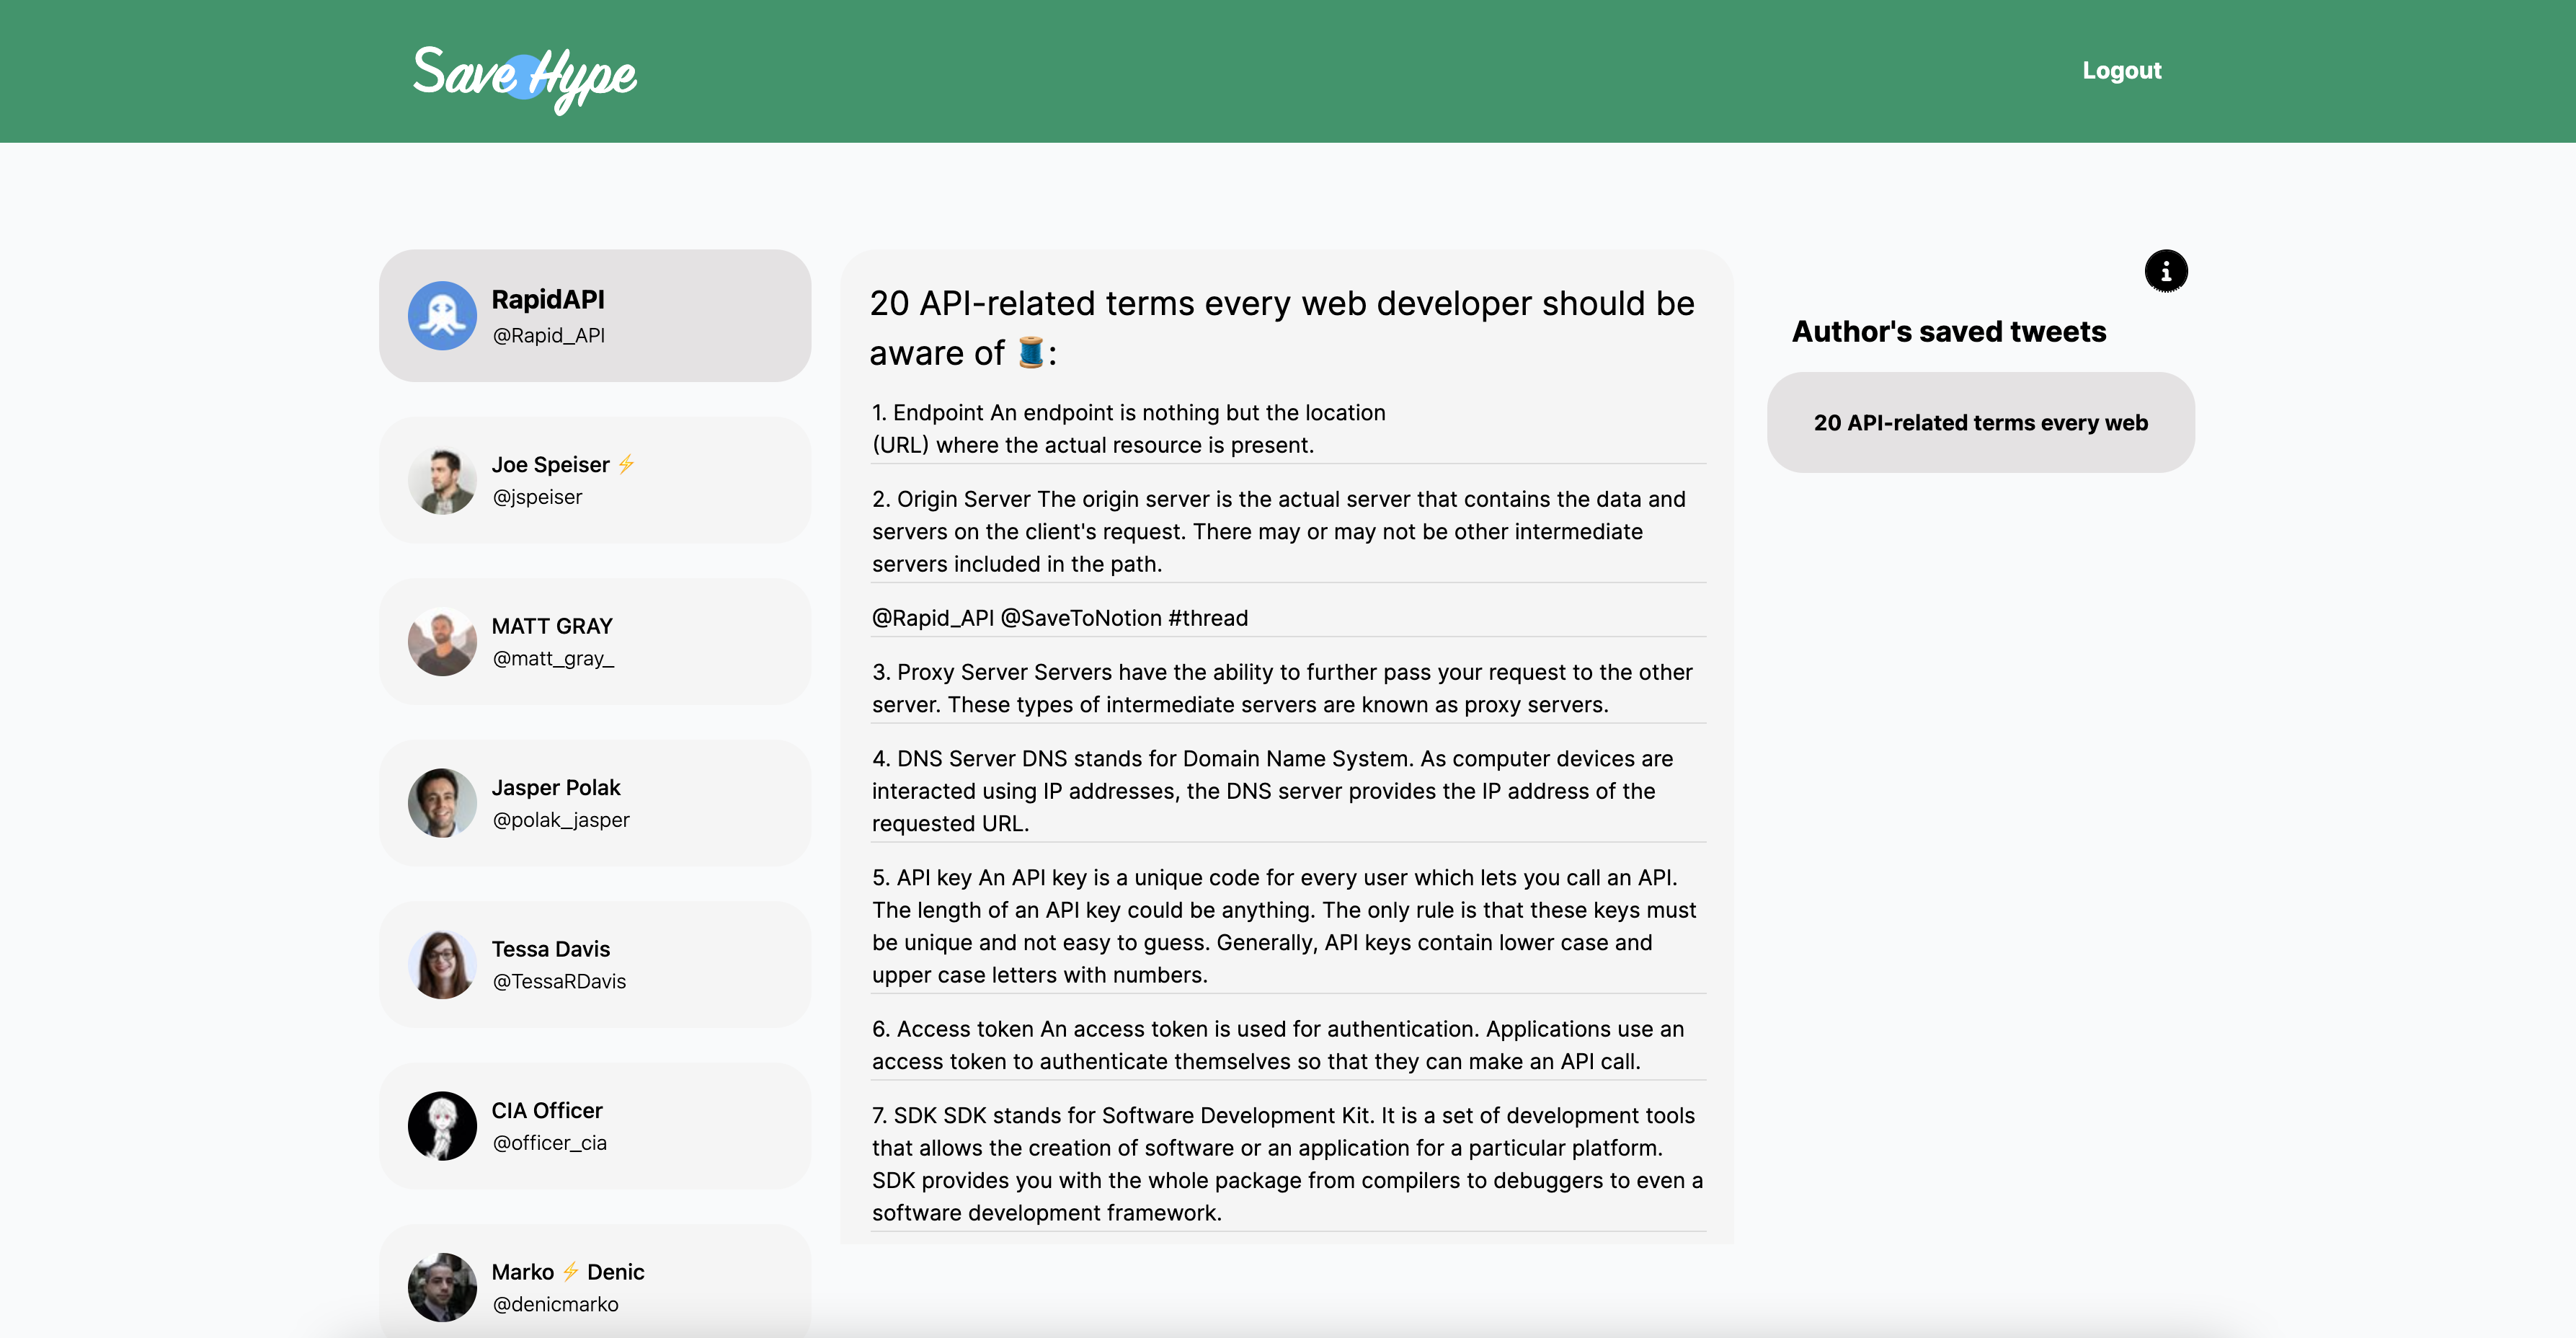
Task: Select the CIA Officer author card
Action: coord(595,1126)
